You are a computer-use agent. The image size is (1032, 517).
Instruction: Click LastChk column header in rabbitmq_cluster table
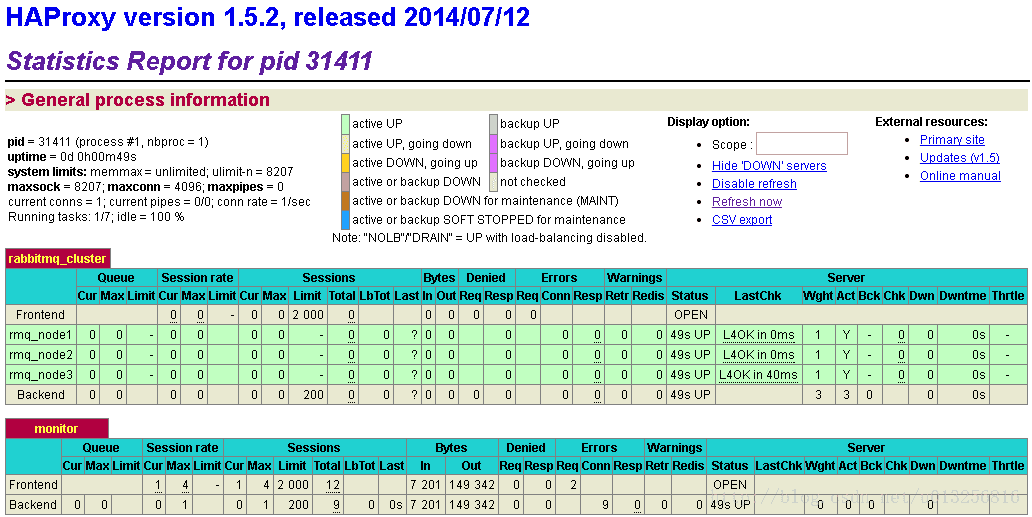[x=758, y=296]
